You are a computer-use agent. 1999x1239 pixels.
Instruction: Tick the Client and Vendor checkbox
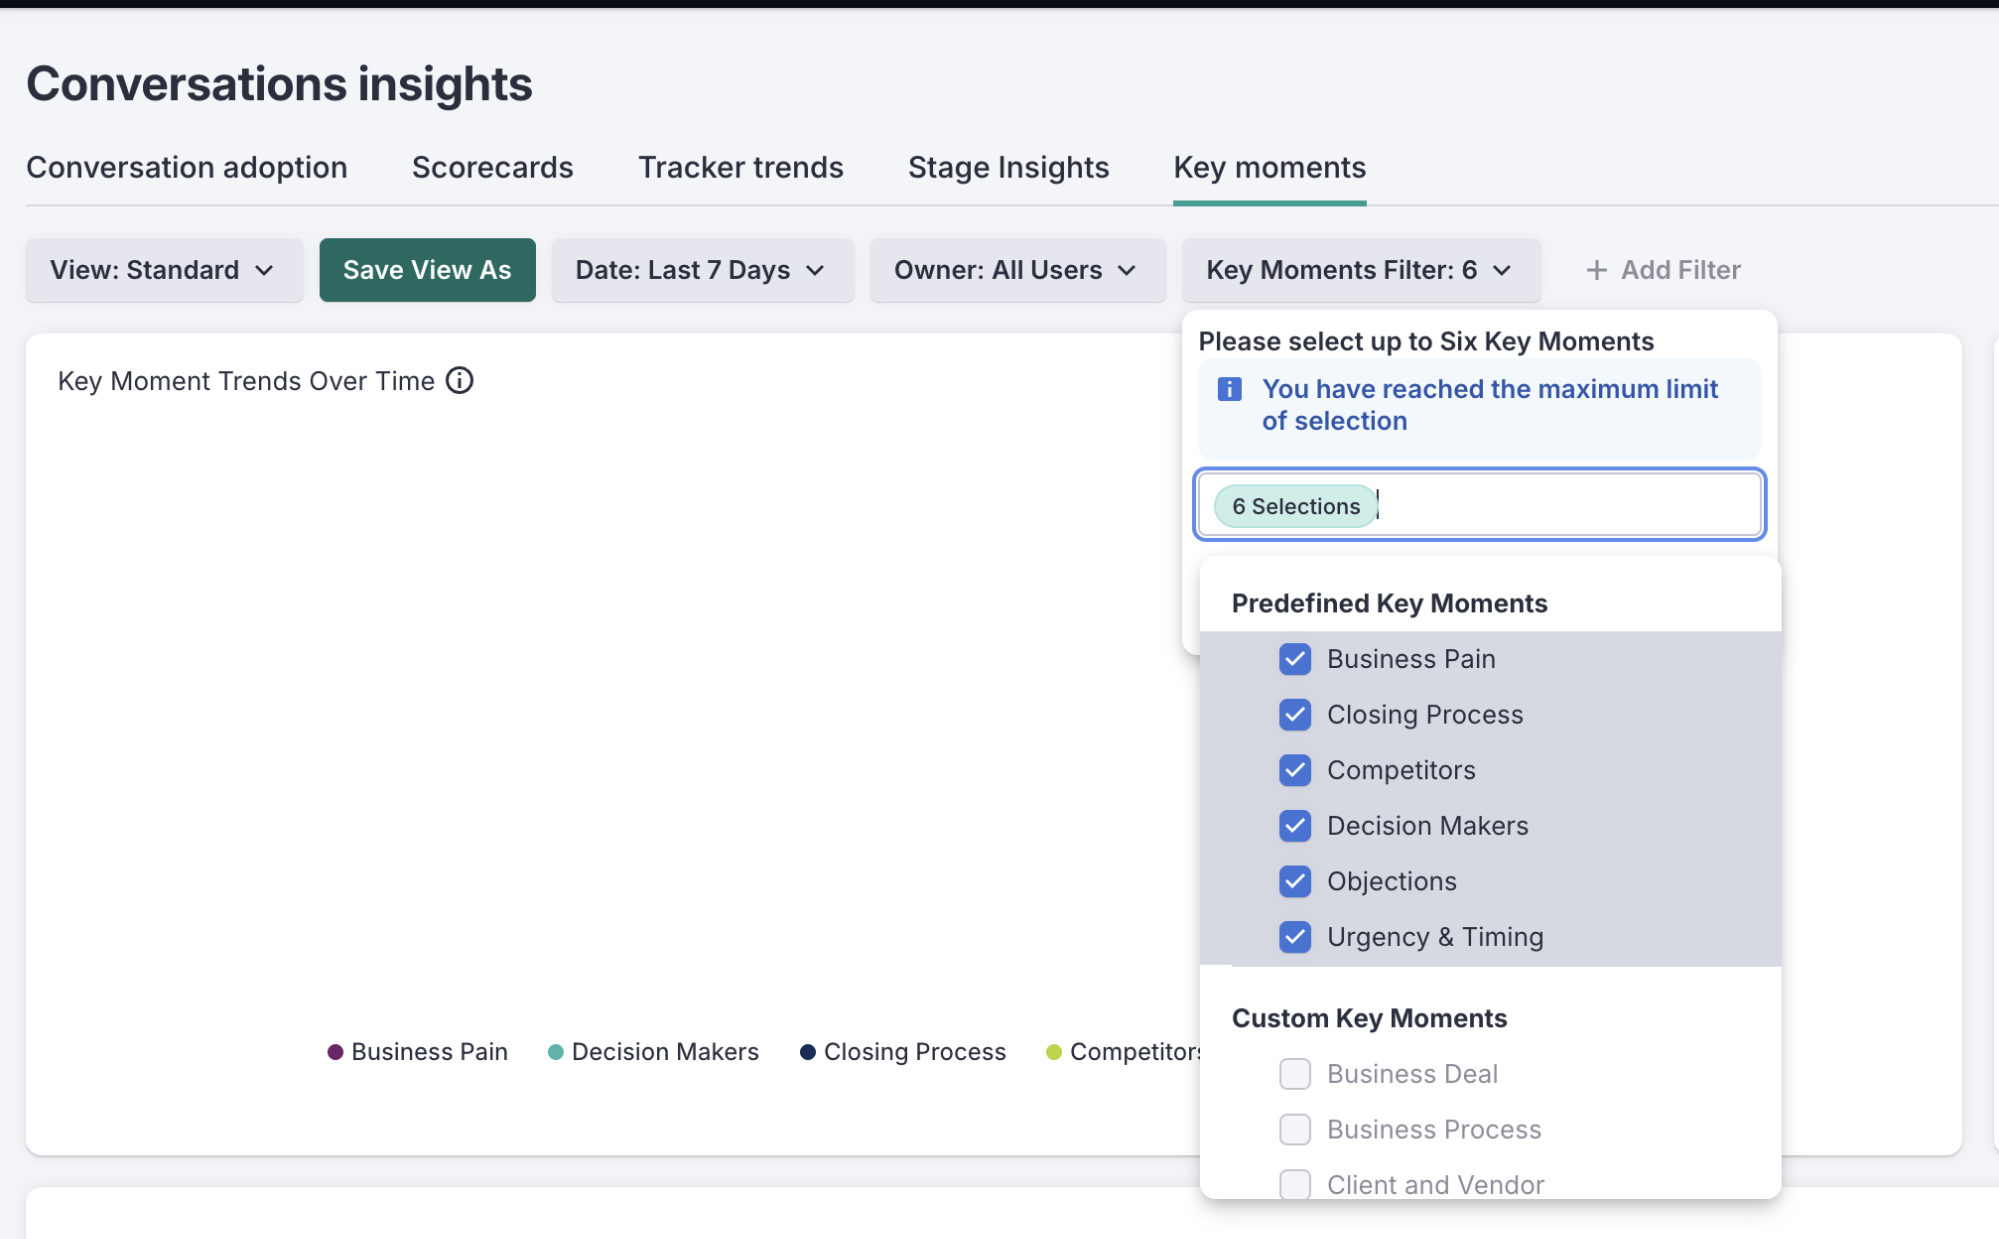tap(1295, 1185)
